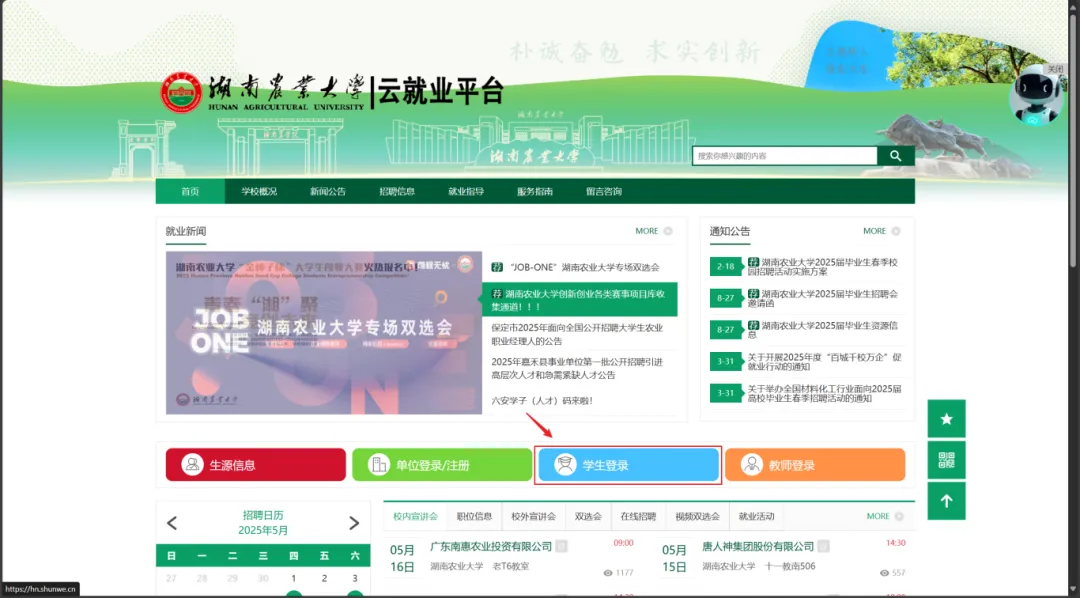Open 留言咨询 navigation item

point(603,192)
